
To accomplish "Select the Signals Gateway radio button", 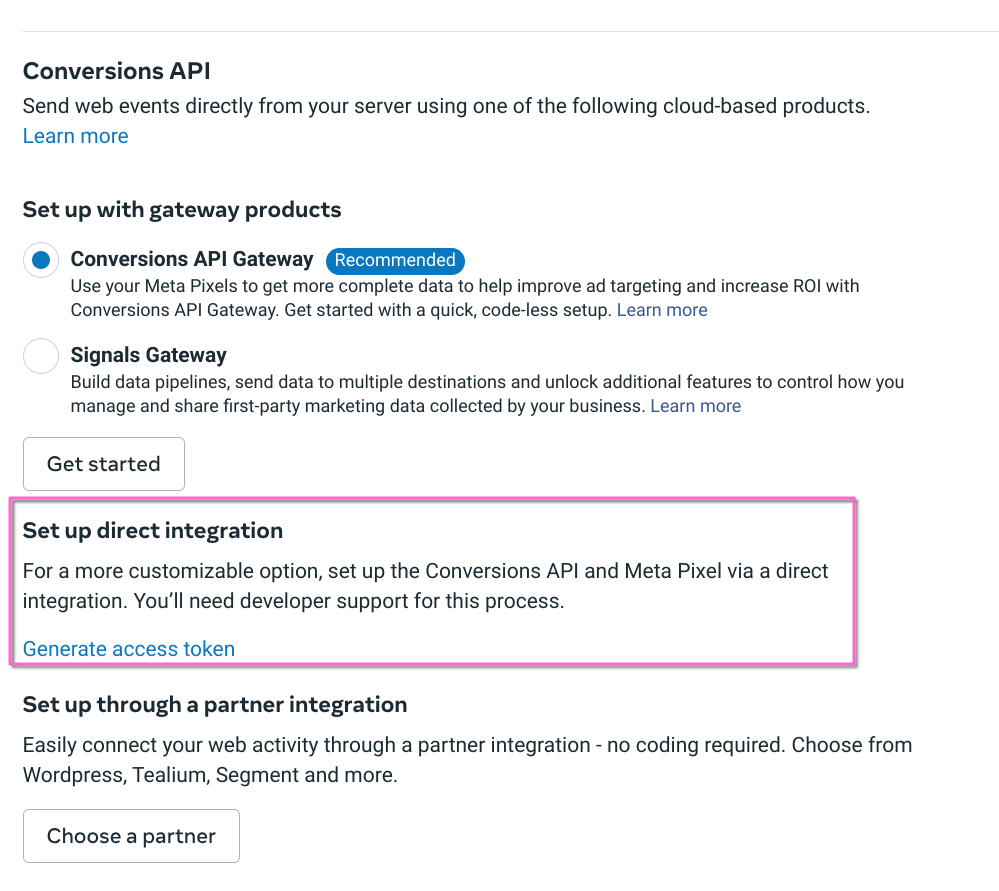I will coord(41,356).
